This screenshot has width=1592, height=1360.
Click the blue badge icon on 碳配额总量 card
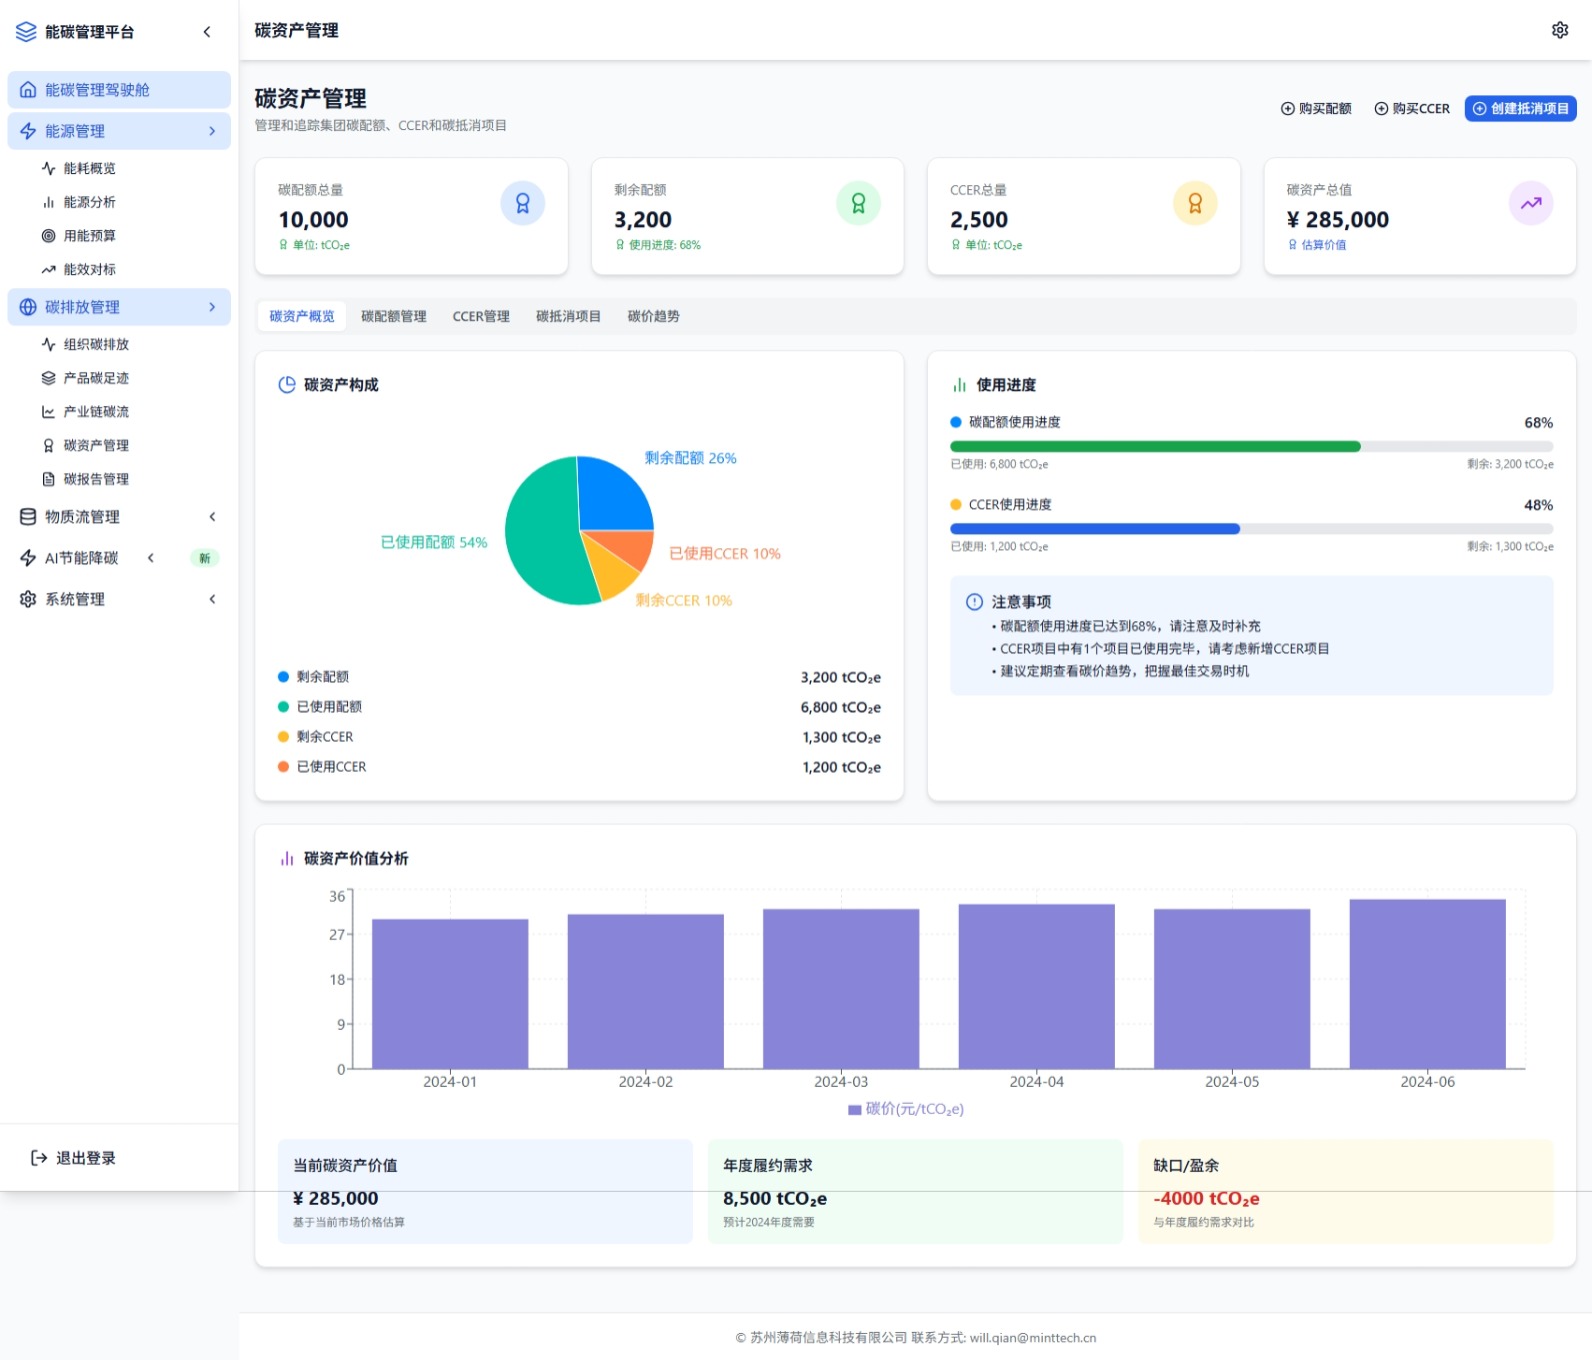[522, 204]
